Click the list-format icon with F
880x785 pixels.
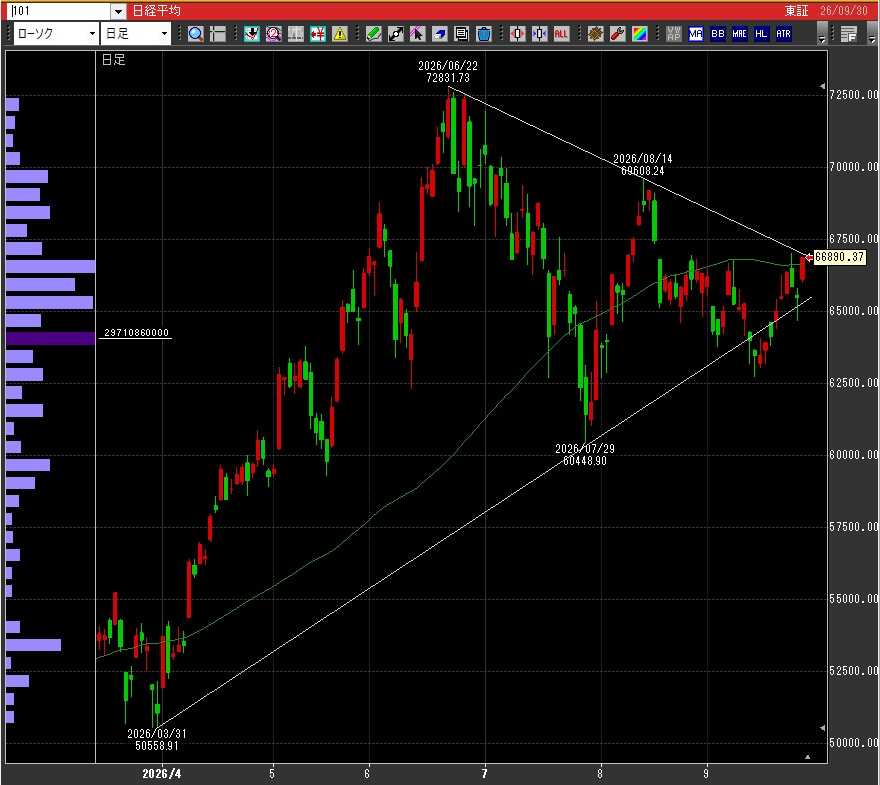click(849, 34)
